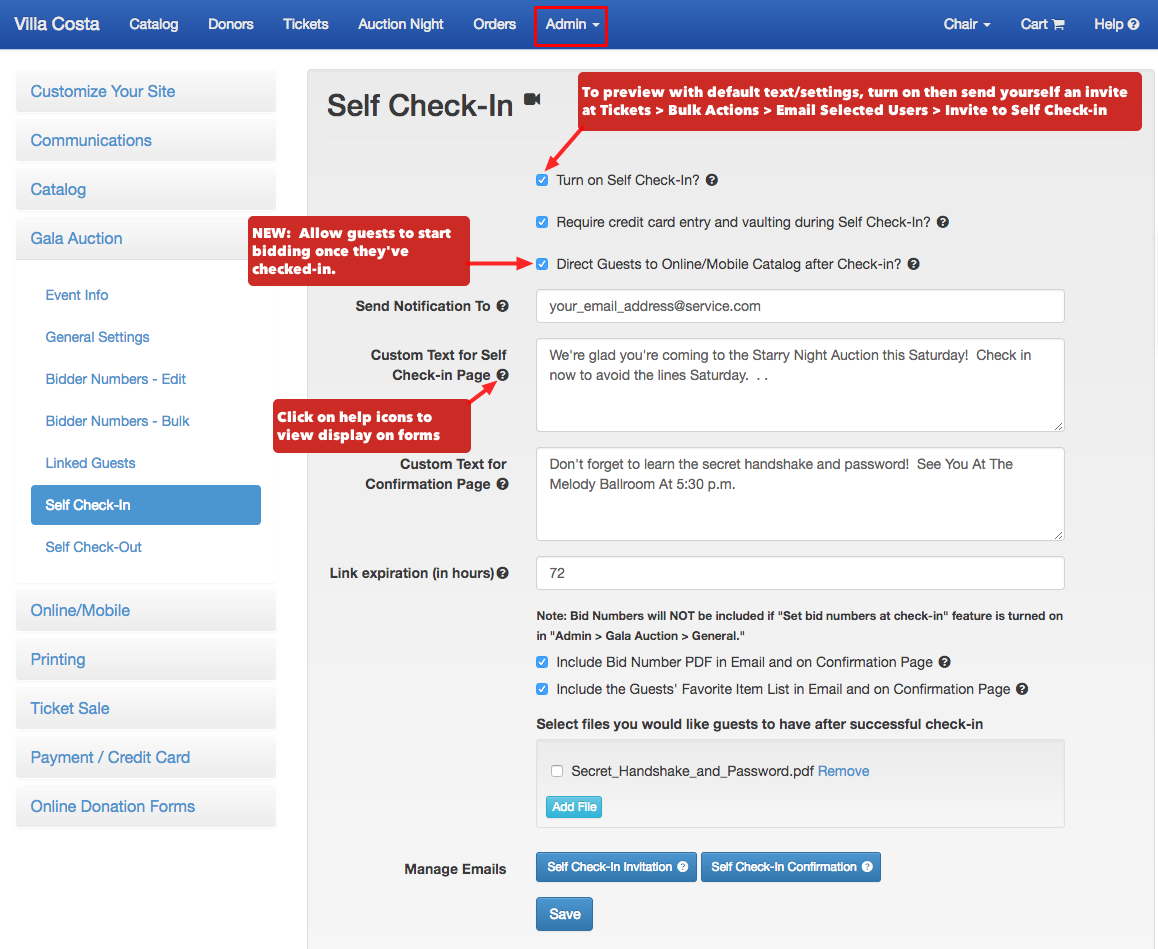Focus Custom Text for Confirmation Page textarea
The height and width of the screenshot is (949, 1158).
coord(800,494)
